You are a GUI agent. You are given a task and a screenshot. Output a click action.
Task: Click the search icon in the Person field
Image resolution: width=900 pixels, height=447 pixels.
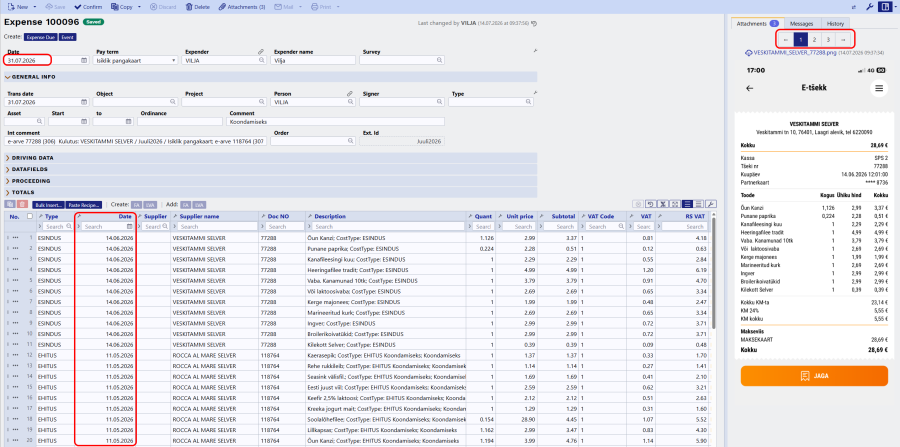click(351, 102)
